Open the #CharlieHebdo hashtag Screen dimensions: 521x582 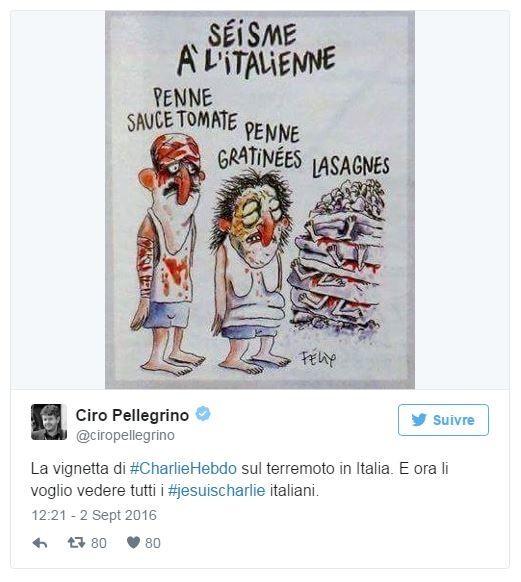click(183, 468)
